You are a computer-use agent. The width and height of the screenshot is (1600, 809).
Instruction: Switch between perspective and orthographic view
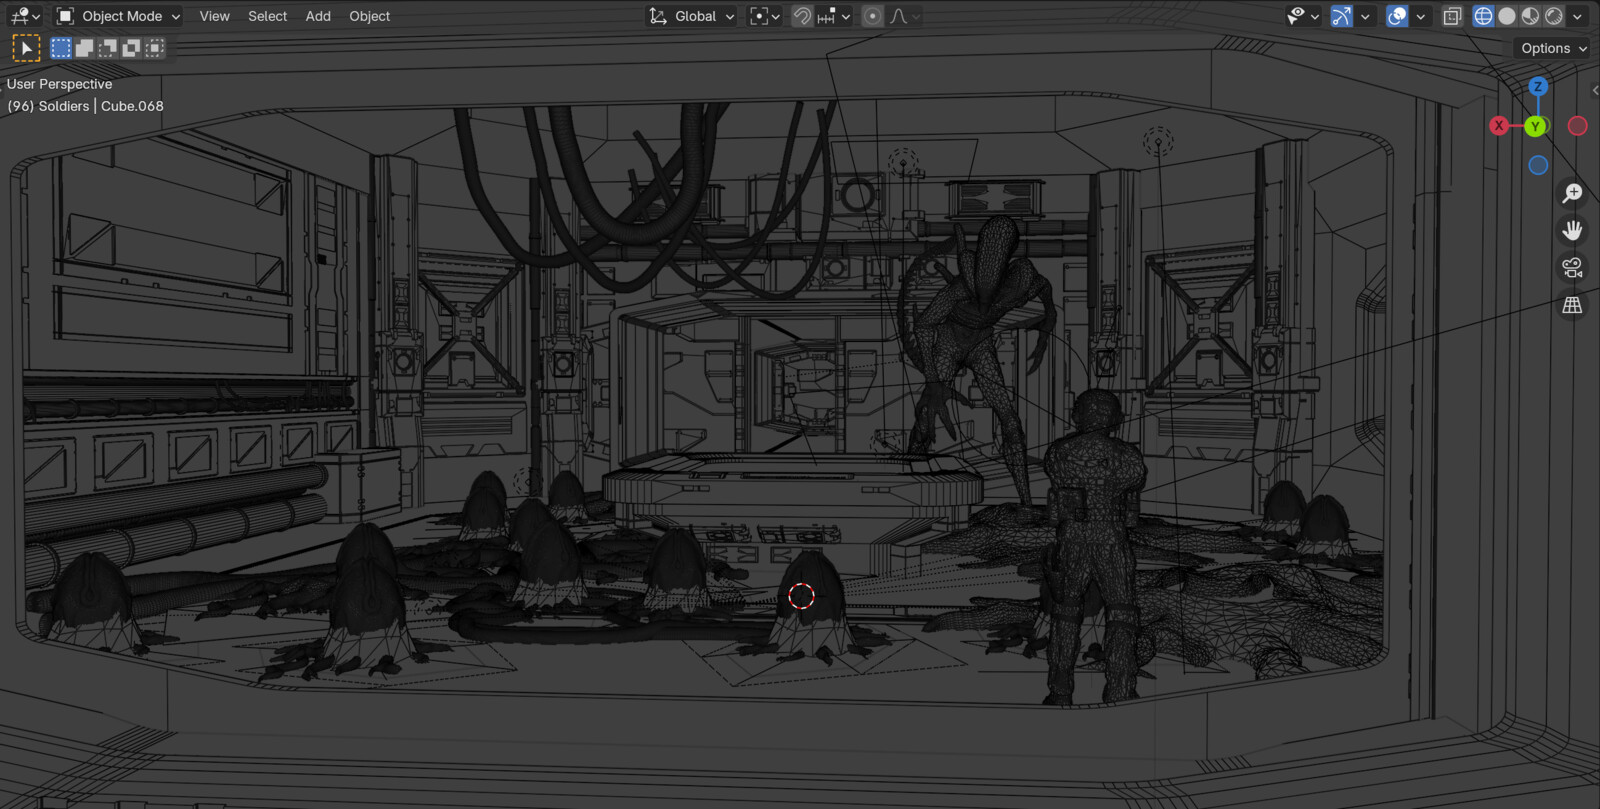[x=1572, y=305]
